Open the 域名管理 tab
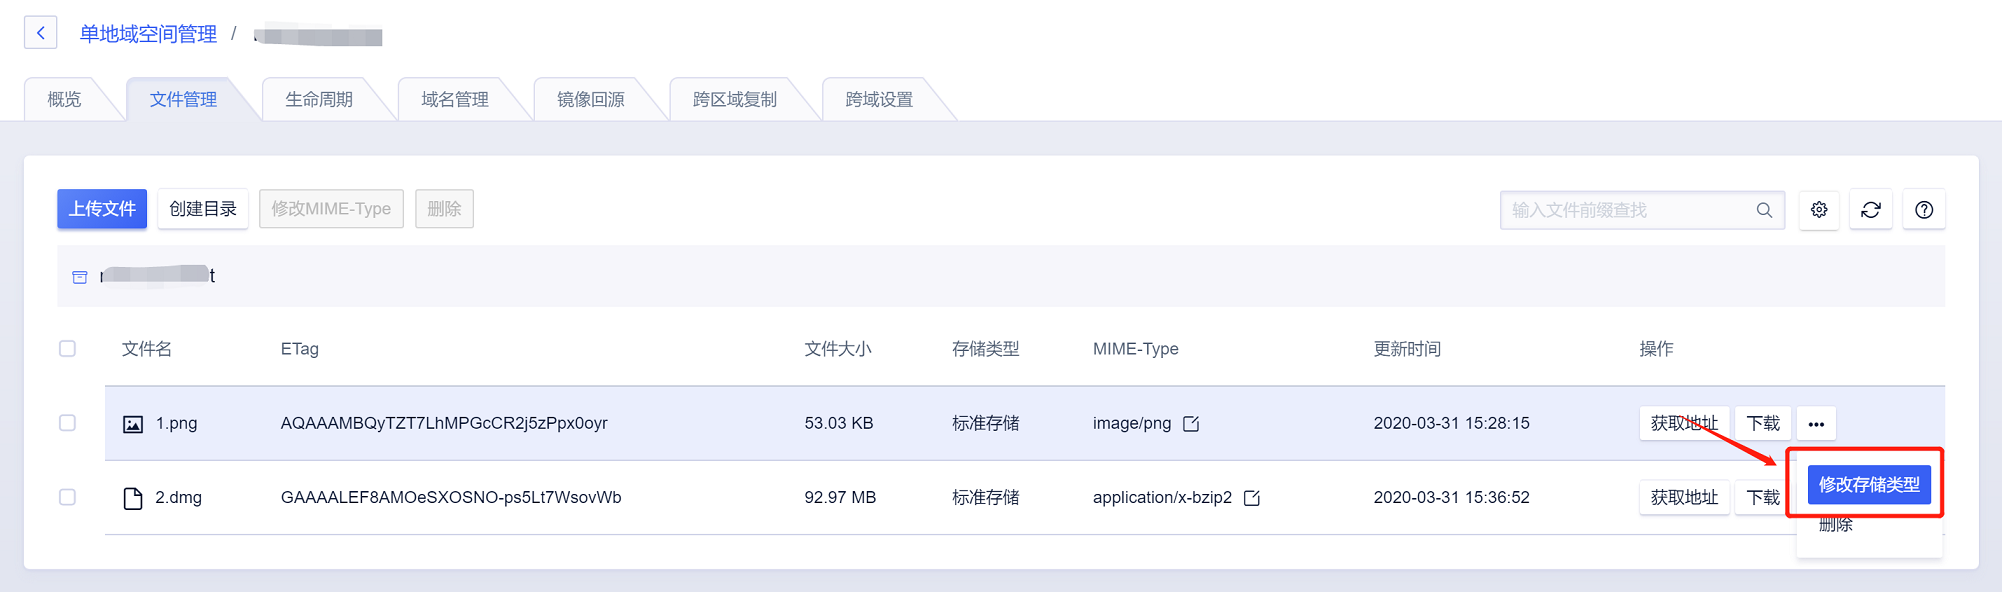 click(455, 100)
